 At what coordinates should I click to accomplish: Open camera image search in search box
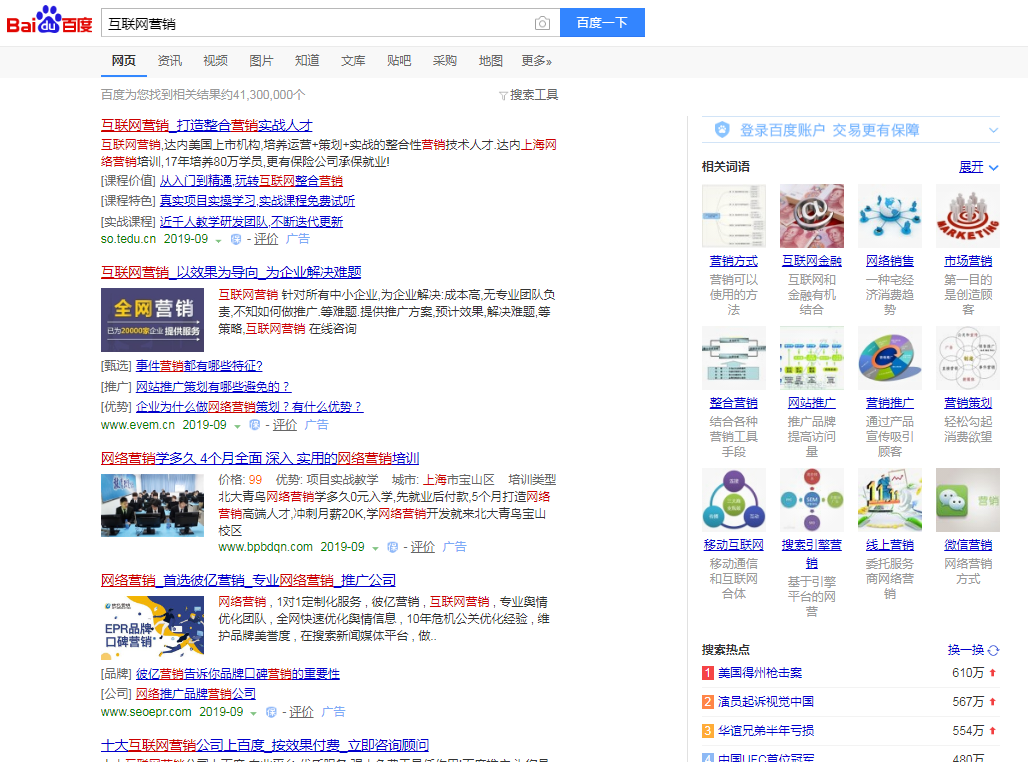(542, 23)
